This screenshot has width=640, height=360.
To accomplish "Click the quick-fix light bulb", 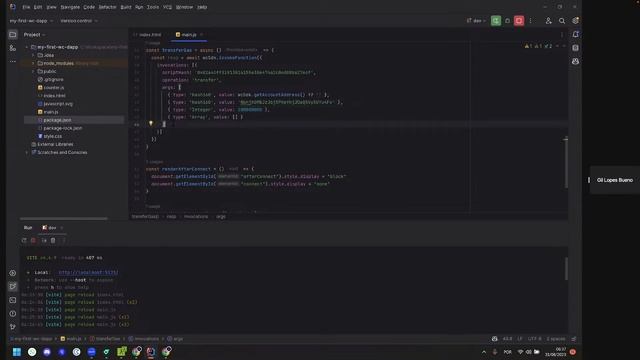I will [x=151, y=123].
